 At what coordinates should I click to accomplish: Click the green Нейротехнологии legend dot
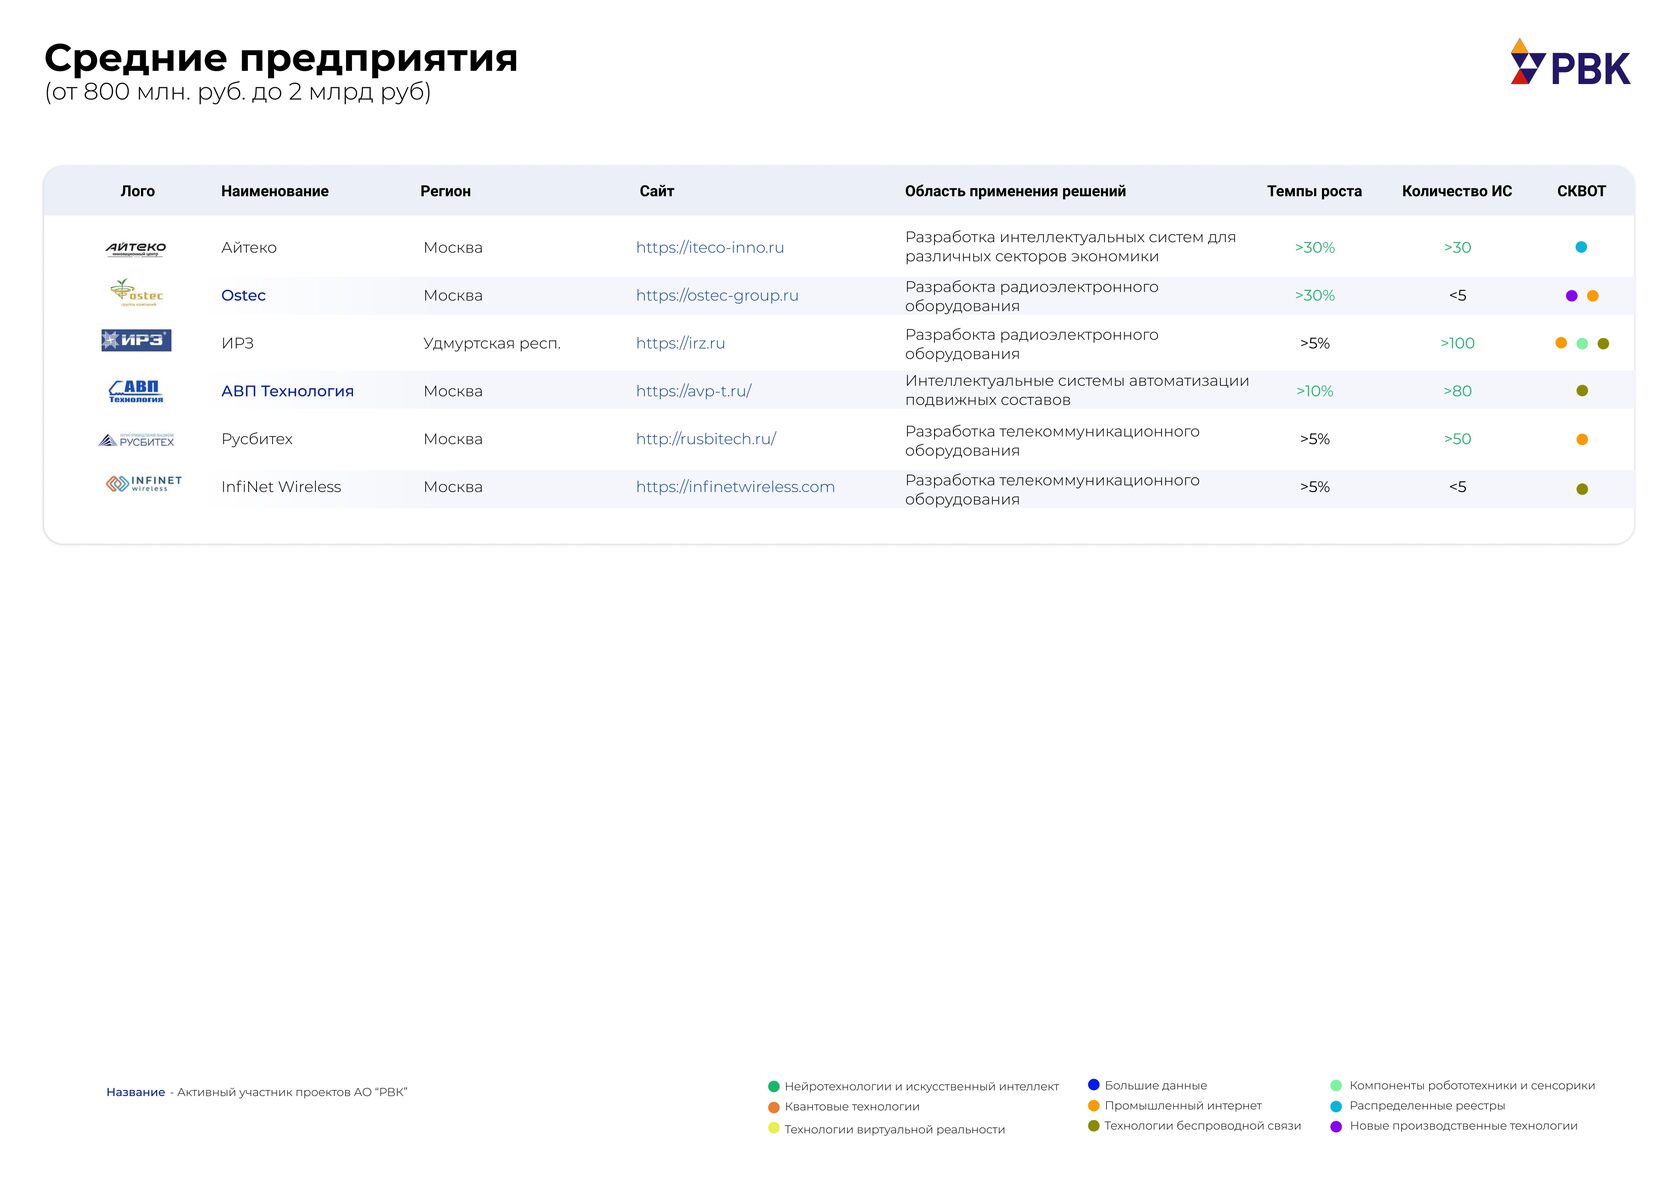coord(774,1087)
